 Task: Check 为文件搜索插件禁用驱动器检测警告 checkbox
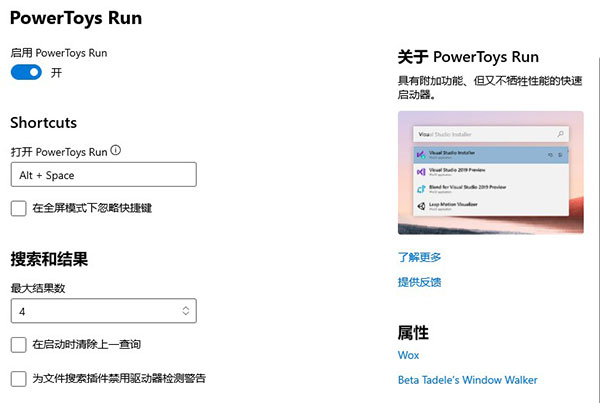point(18,379)
